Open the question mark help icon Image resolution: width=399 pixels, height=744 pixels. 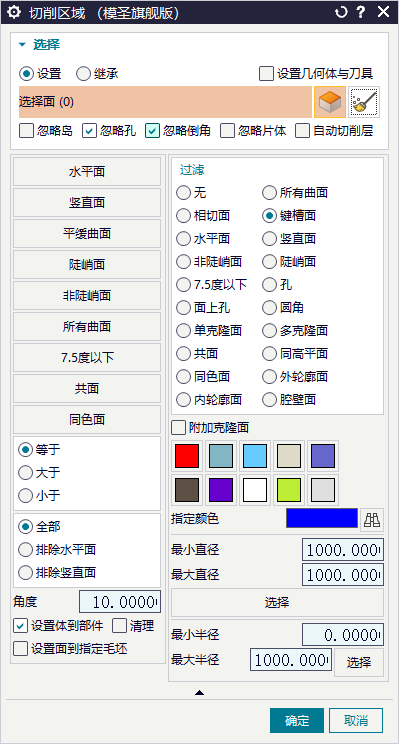(x=362, y=12)
